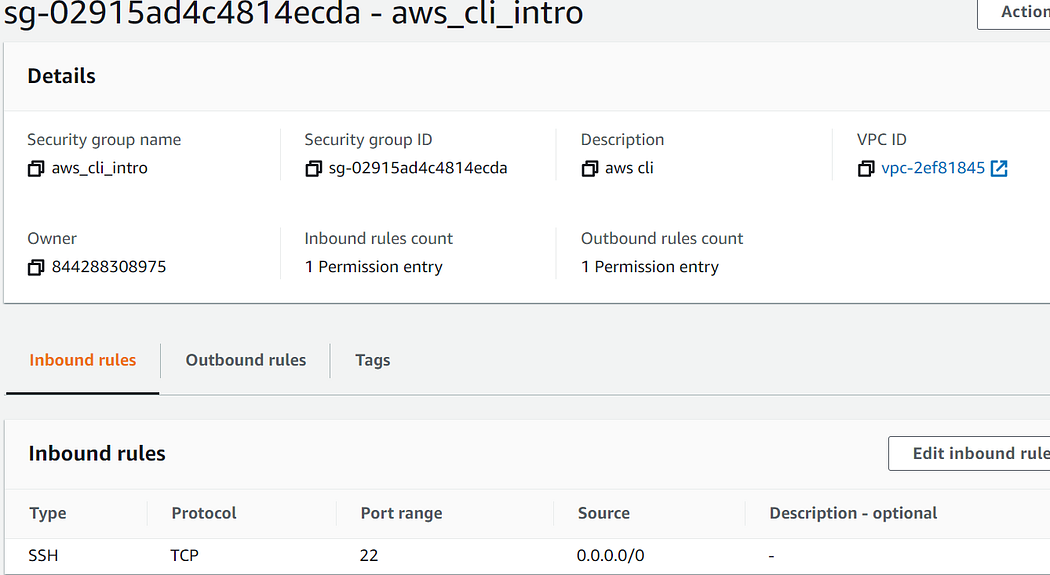Copy the security group ID value
1050x575 pixels.
point(314,168)
